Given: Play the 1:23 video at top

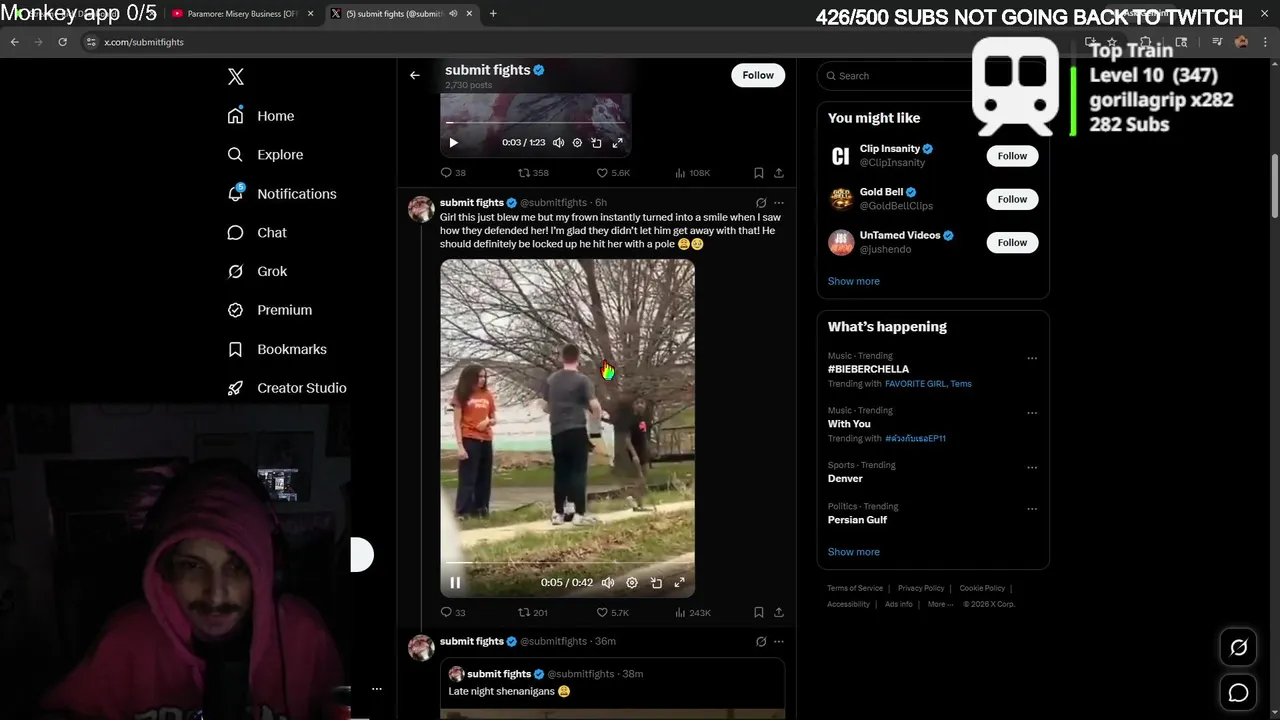Looking at the screenshot, I should pos(453,143).
